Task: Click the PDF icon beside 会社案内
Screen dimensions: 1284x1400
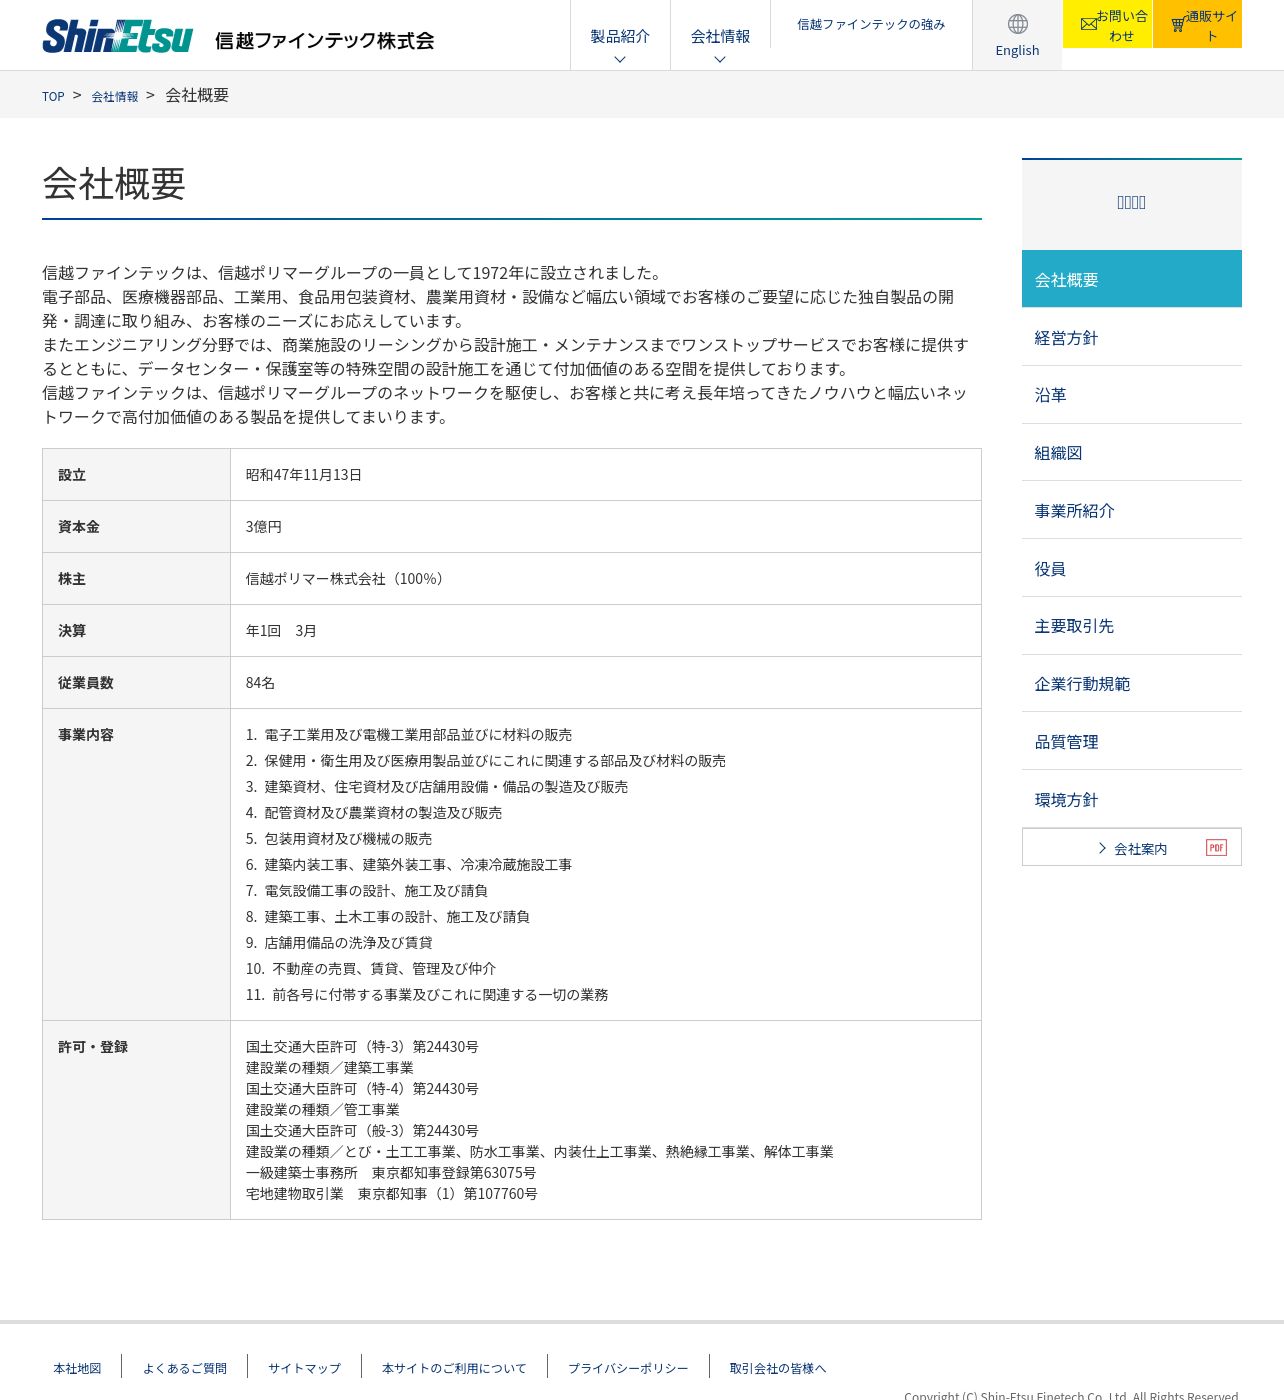Action: [x=1216, y=848]
